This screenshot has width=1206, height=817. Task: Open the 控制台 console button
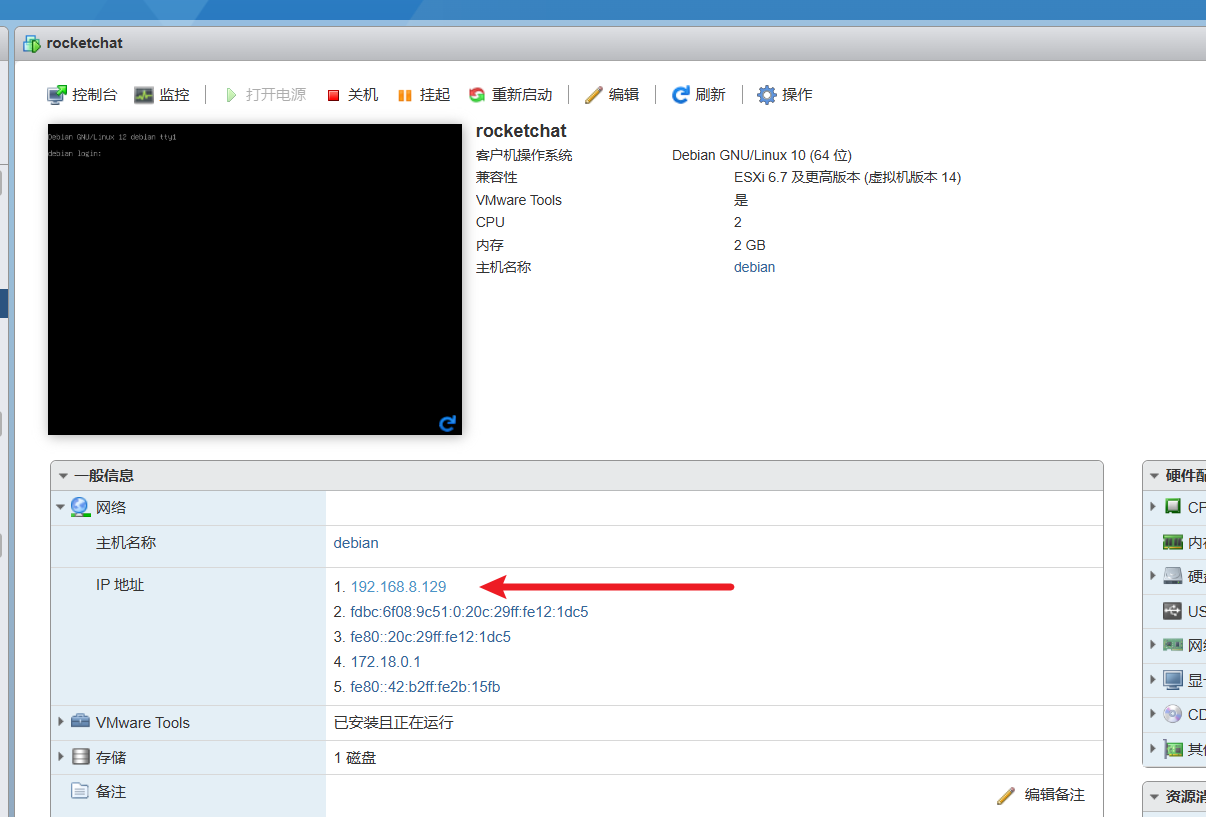(x=82, y=95)
